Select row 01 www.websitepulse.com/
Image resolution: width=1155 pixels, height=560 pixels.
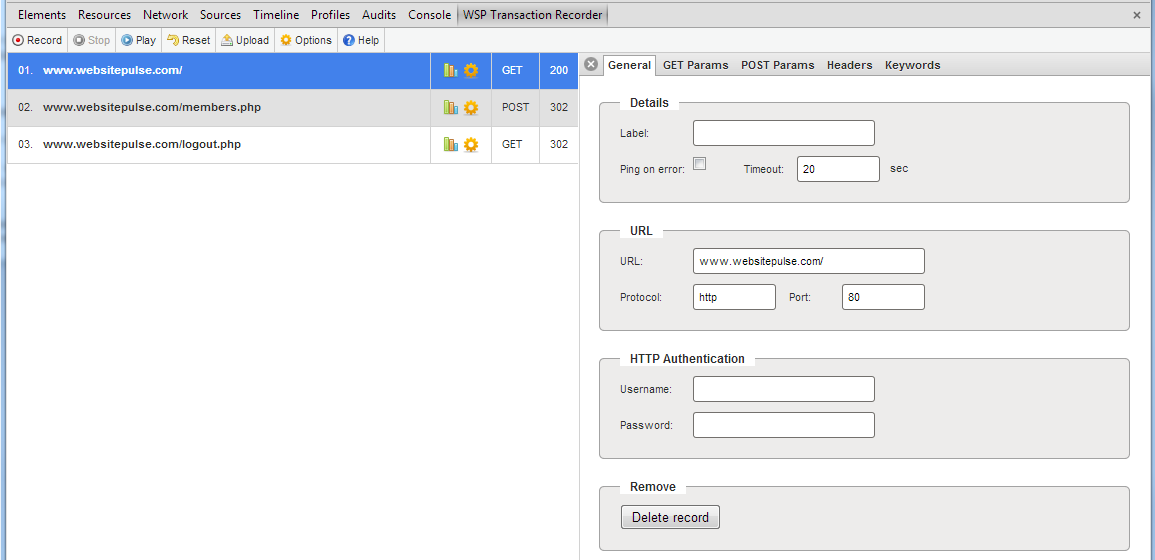click(x=293, y=71)
